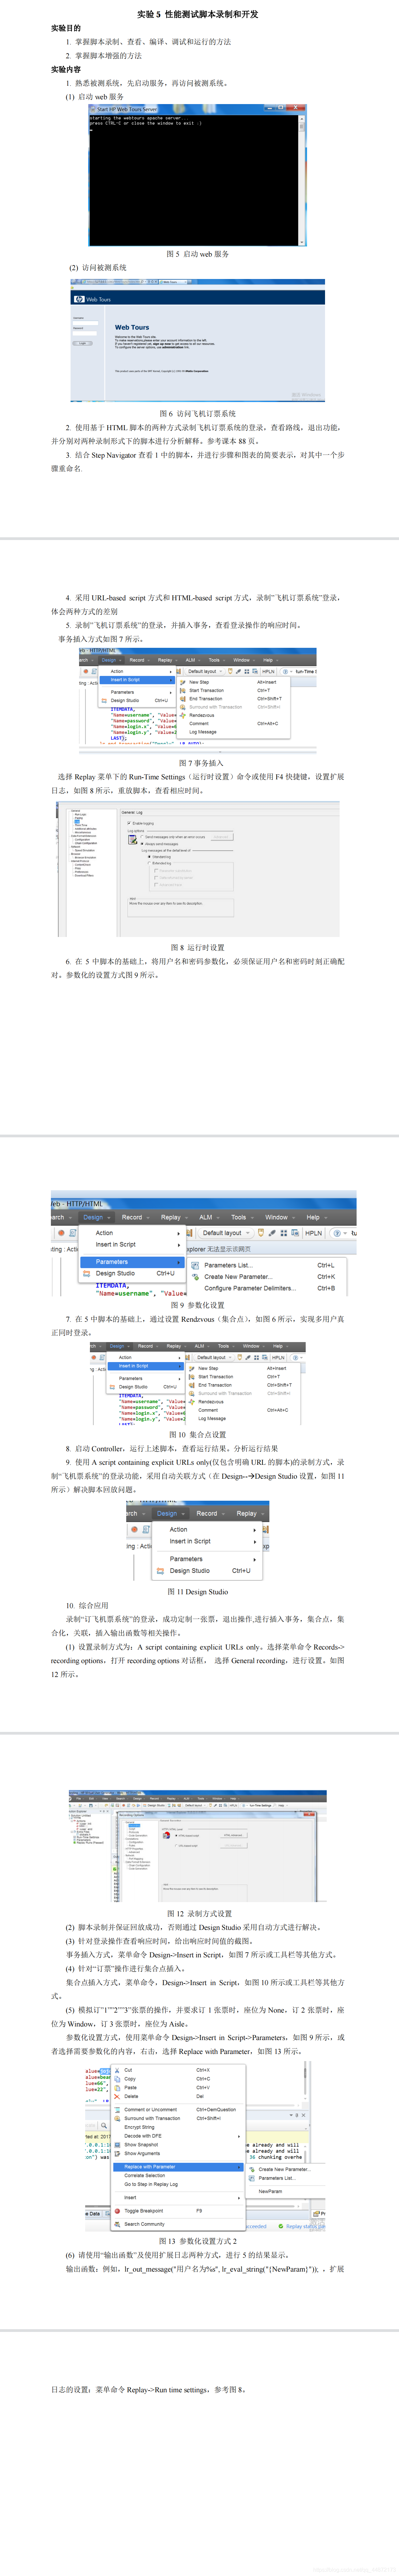
Task: Click the Surround with Transaction icon in Figure 13
Action: click(117, 2118)
